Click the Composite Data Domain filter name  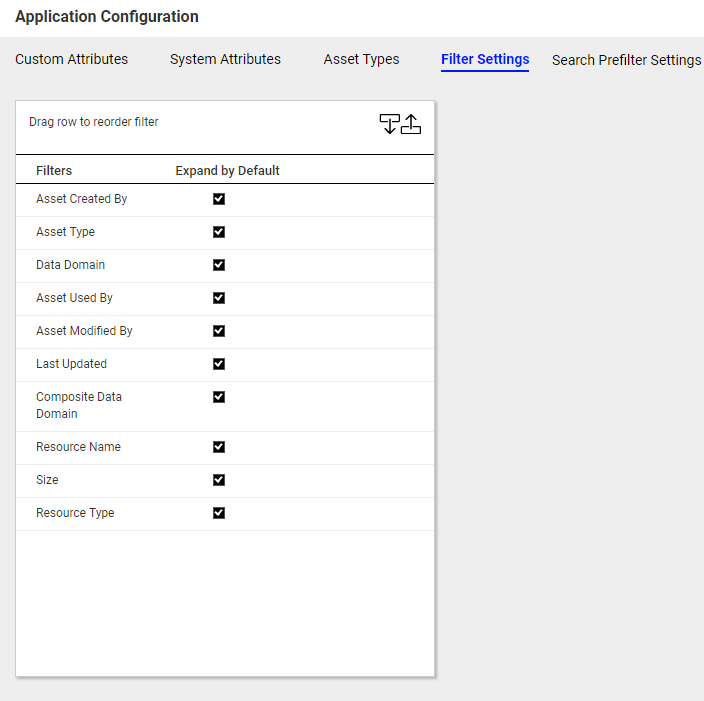click(79, 405)
